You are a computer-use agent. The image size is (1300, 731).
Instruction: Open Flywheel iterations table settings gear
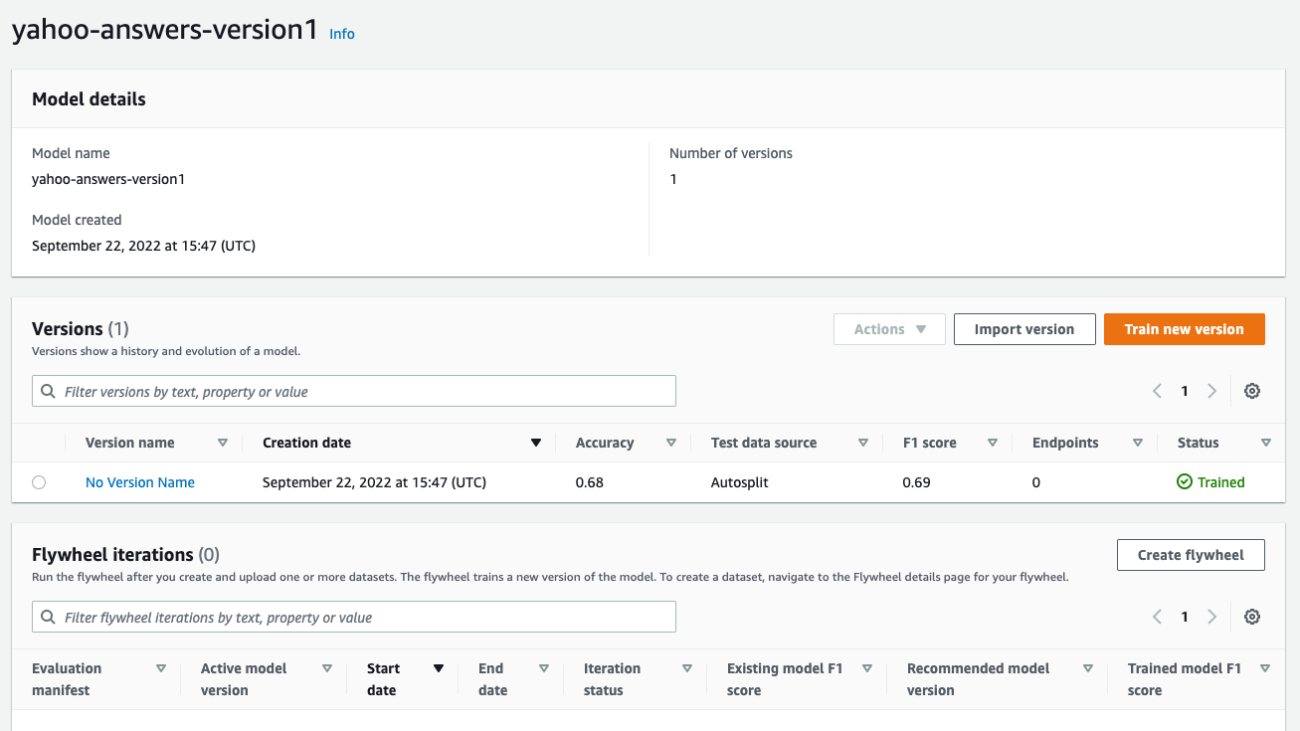click(1251, 617)
